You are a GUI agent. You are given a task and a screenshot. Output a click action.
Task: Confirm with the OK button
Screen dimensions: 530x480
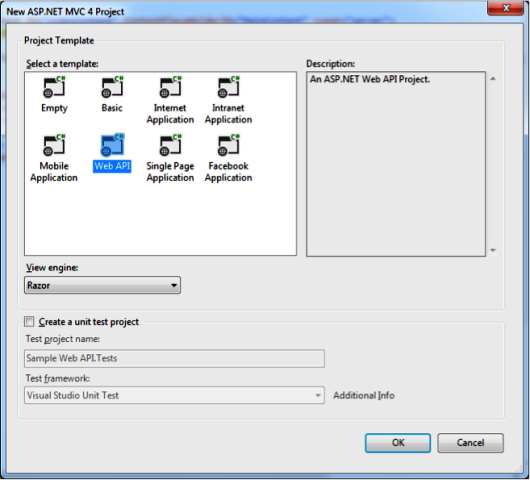[398, 443]
